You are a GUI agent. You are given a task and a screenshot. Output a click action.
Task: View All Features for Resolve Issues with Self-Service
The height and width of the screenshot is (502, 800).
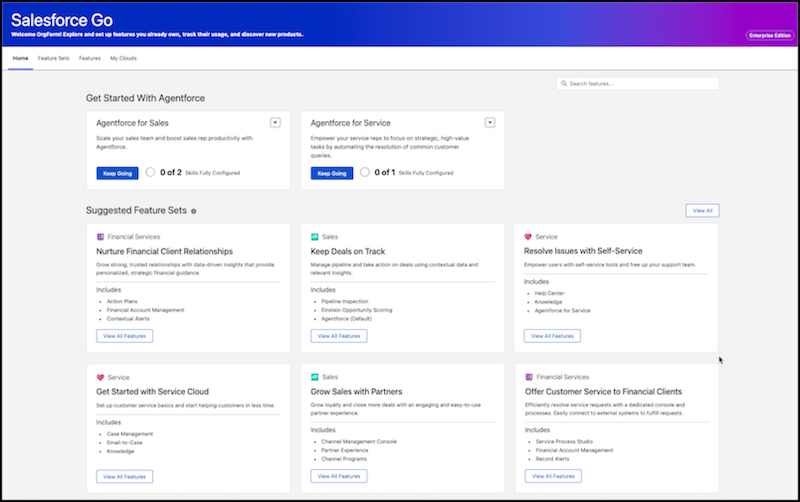(x=552, y=336)
